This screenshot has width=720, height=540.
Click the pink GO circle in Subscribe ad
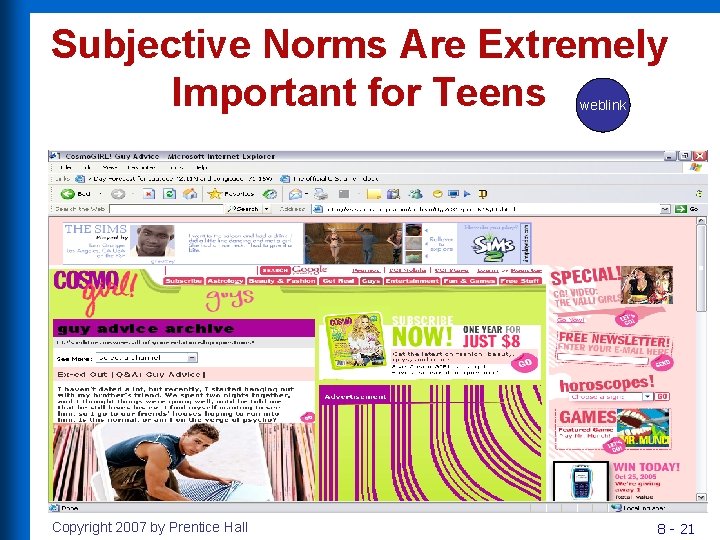coord(525,363)
